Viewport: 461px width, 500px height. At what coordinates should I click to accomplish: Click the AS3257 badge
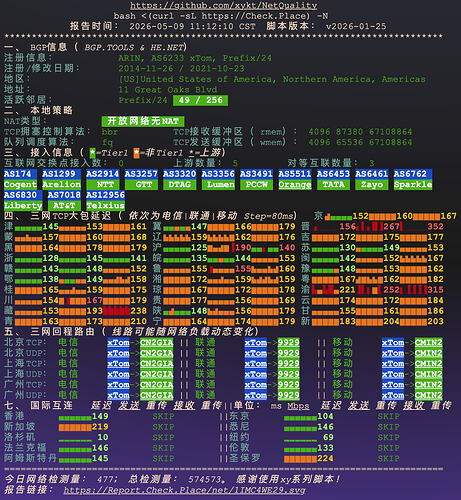(x=141, y=174)
